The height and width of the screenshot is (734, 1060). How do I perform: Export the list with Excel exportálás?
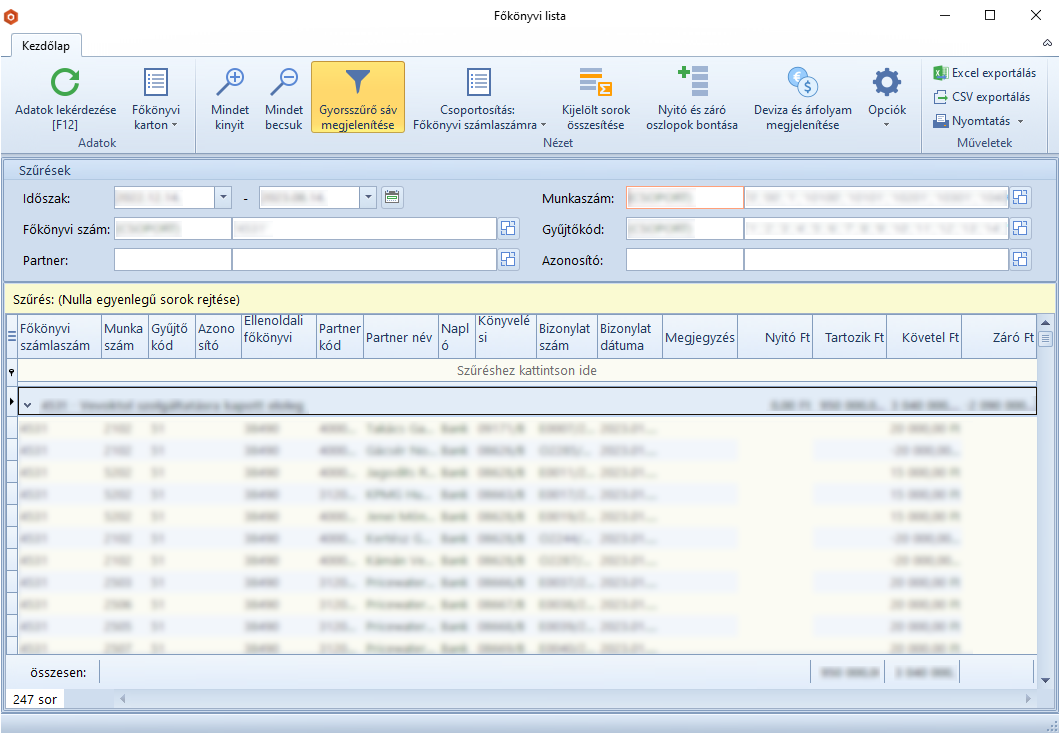pos(984,73)
